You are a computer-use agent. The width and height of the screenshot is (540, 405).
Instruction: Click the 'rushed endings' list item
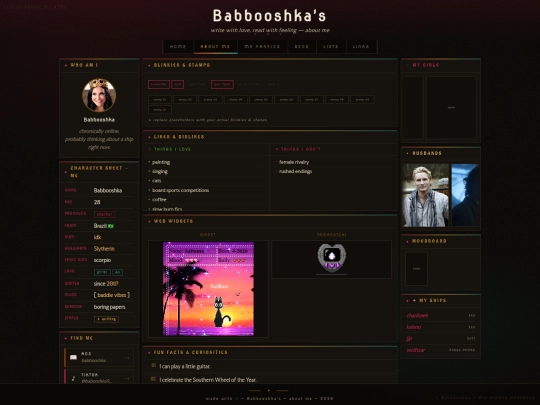click(295, 172)
